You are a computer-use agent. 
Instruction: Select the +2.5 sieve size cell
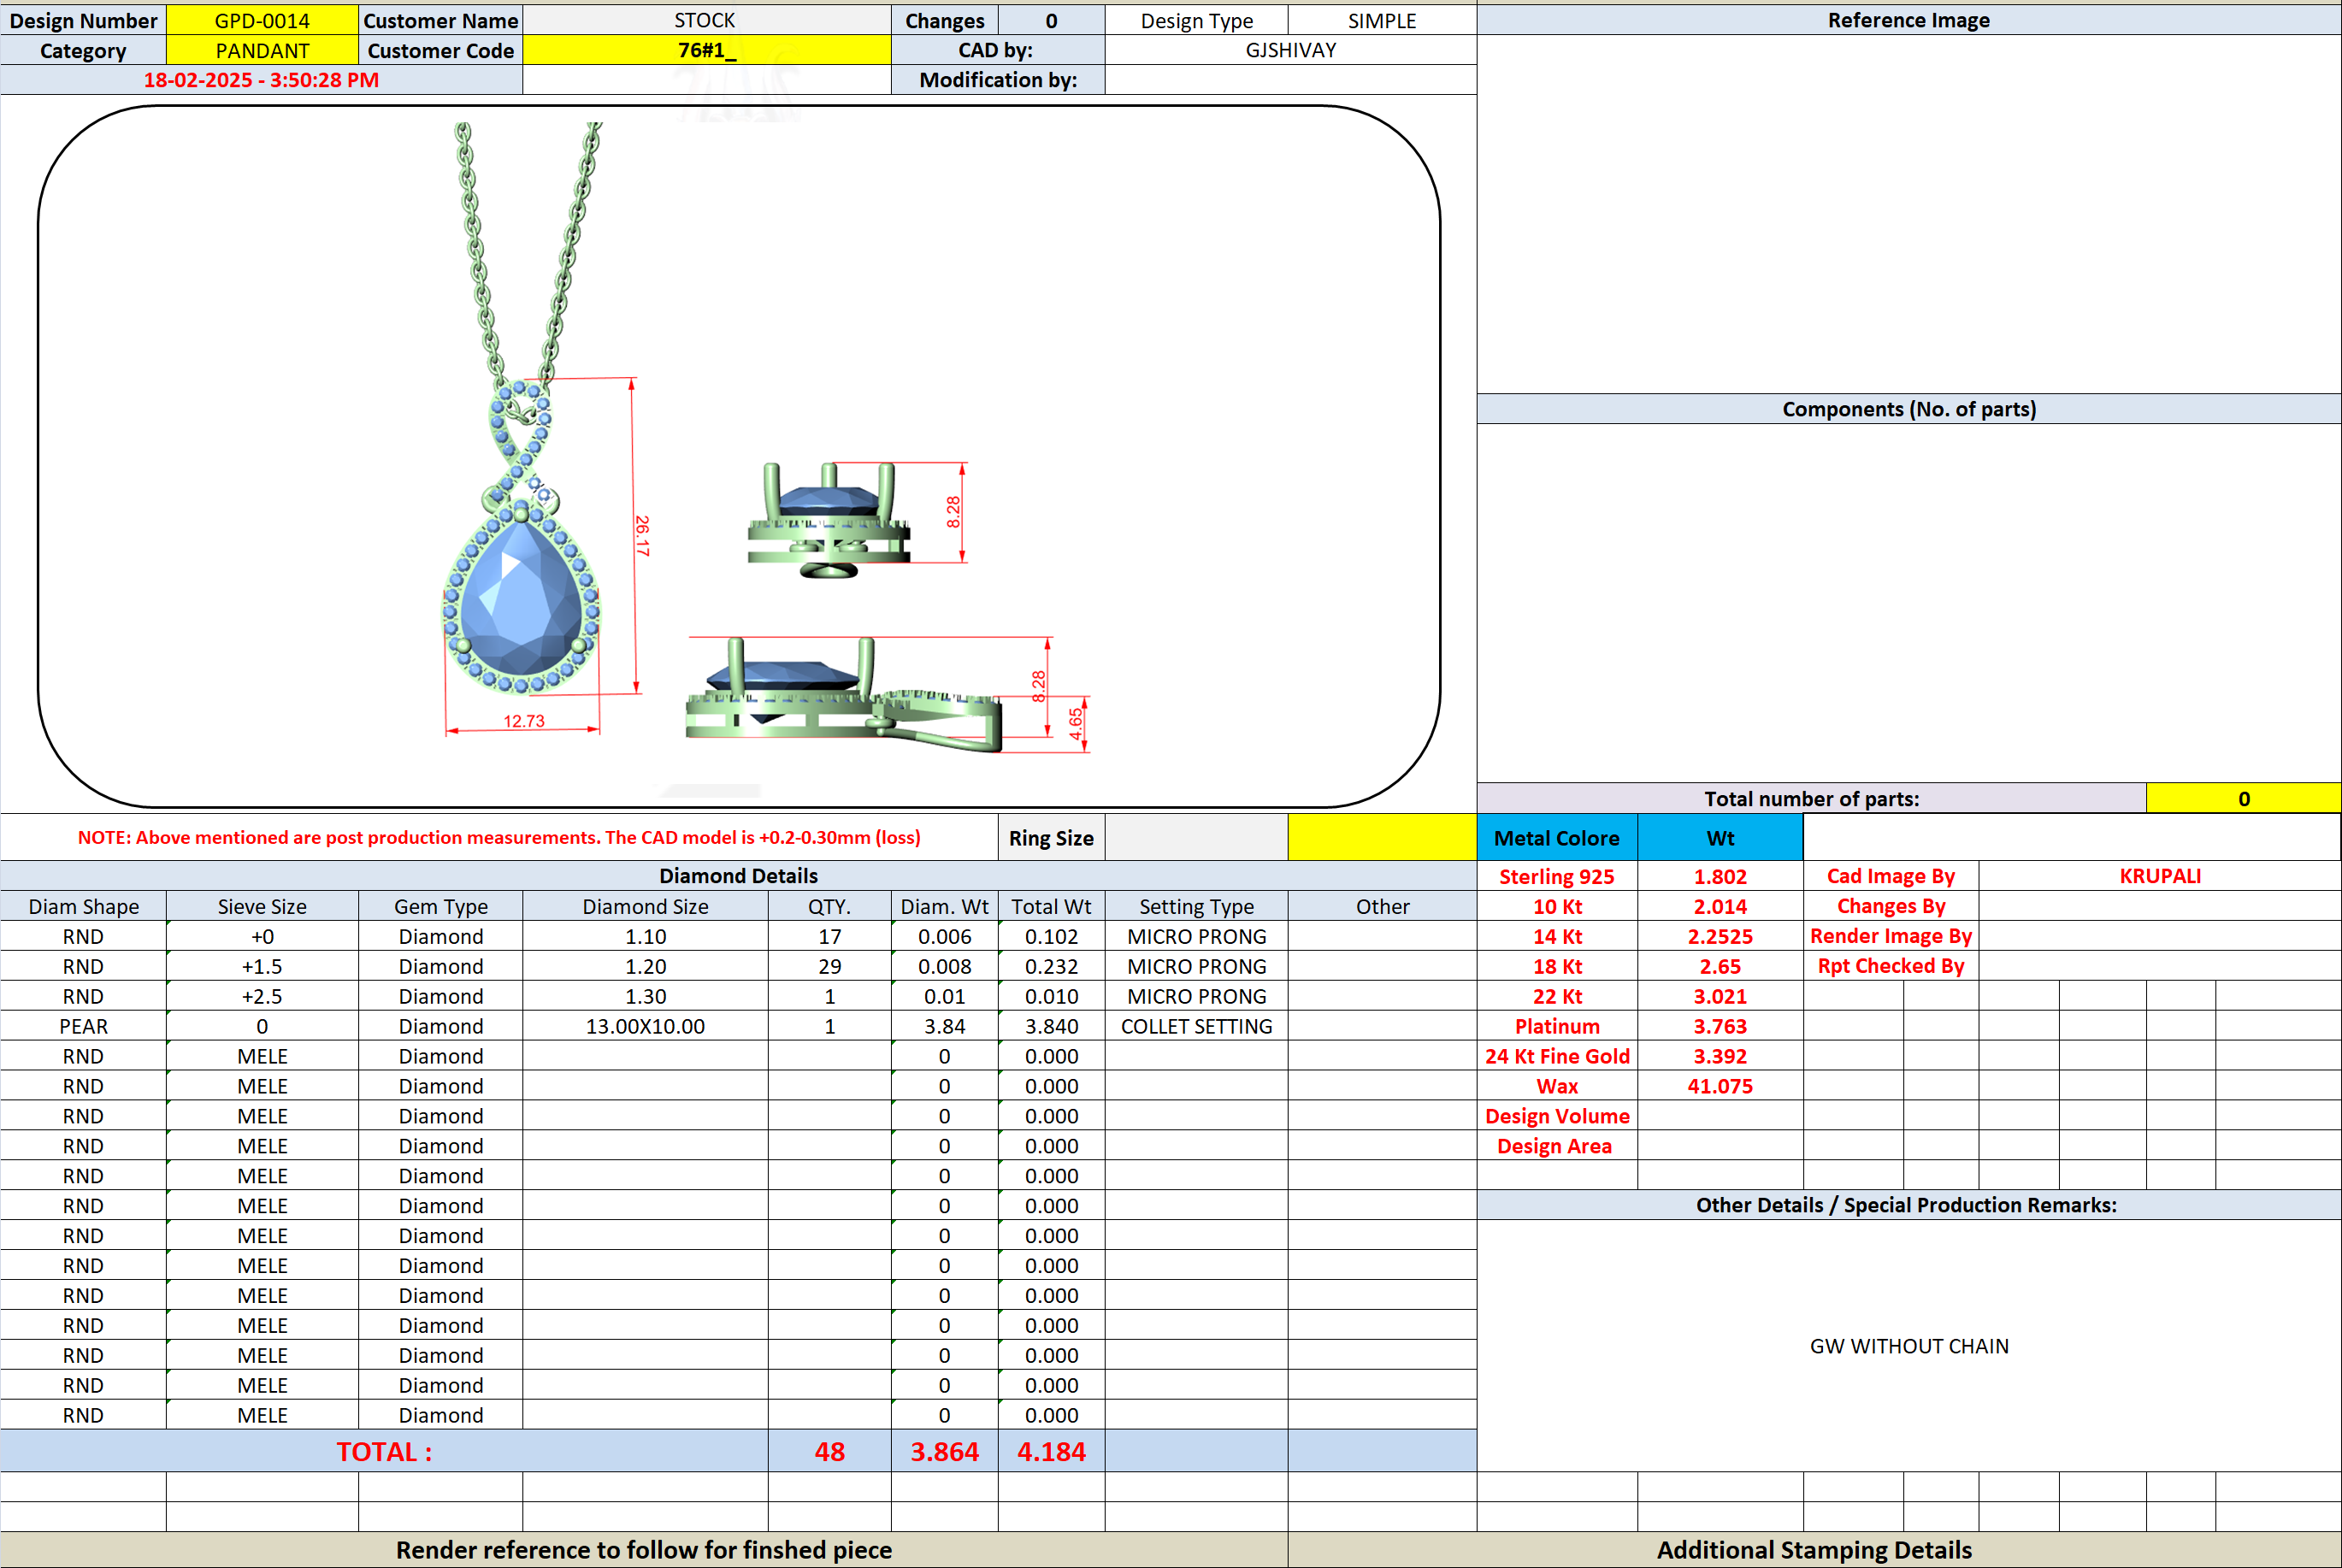pos(262,996)
